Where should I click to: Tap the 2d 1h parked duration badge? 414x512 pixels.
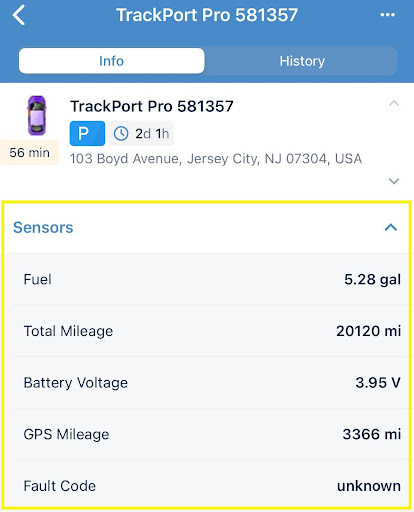(141, 134)
